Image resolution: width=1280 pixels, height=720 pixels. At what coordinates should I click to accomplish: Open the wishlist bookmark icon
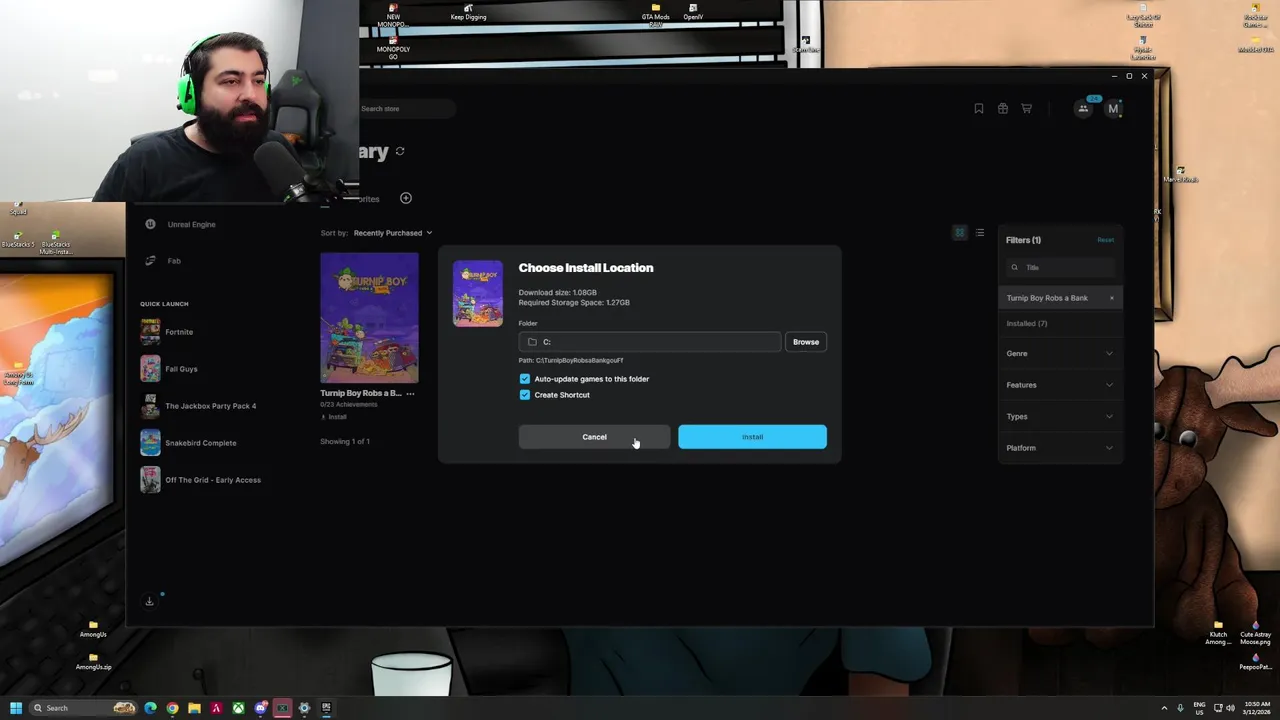tap(979, 109)
